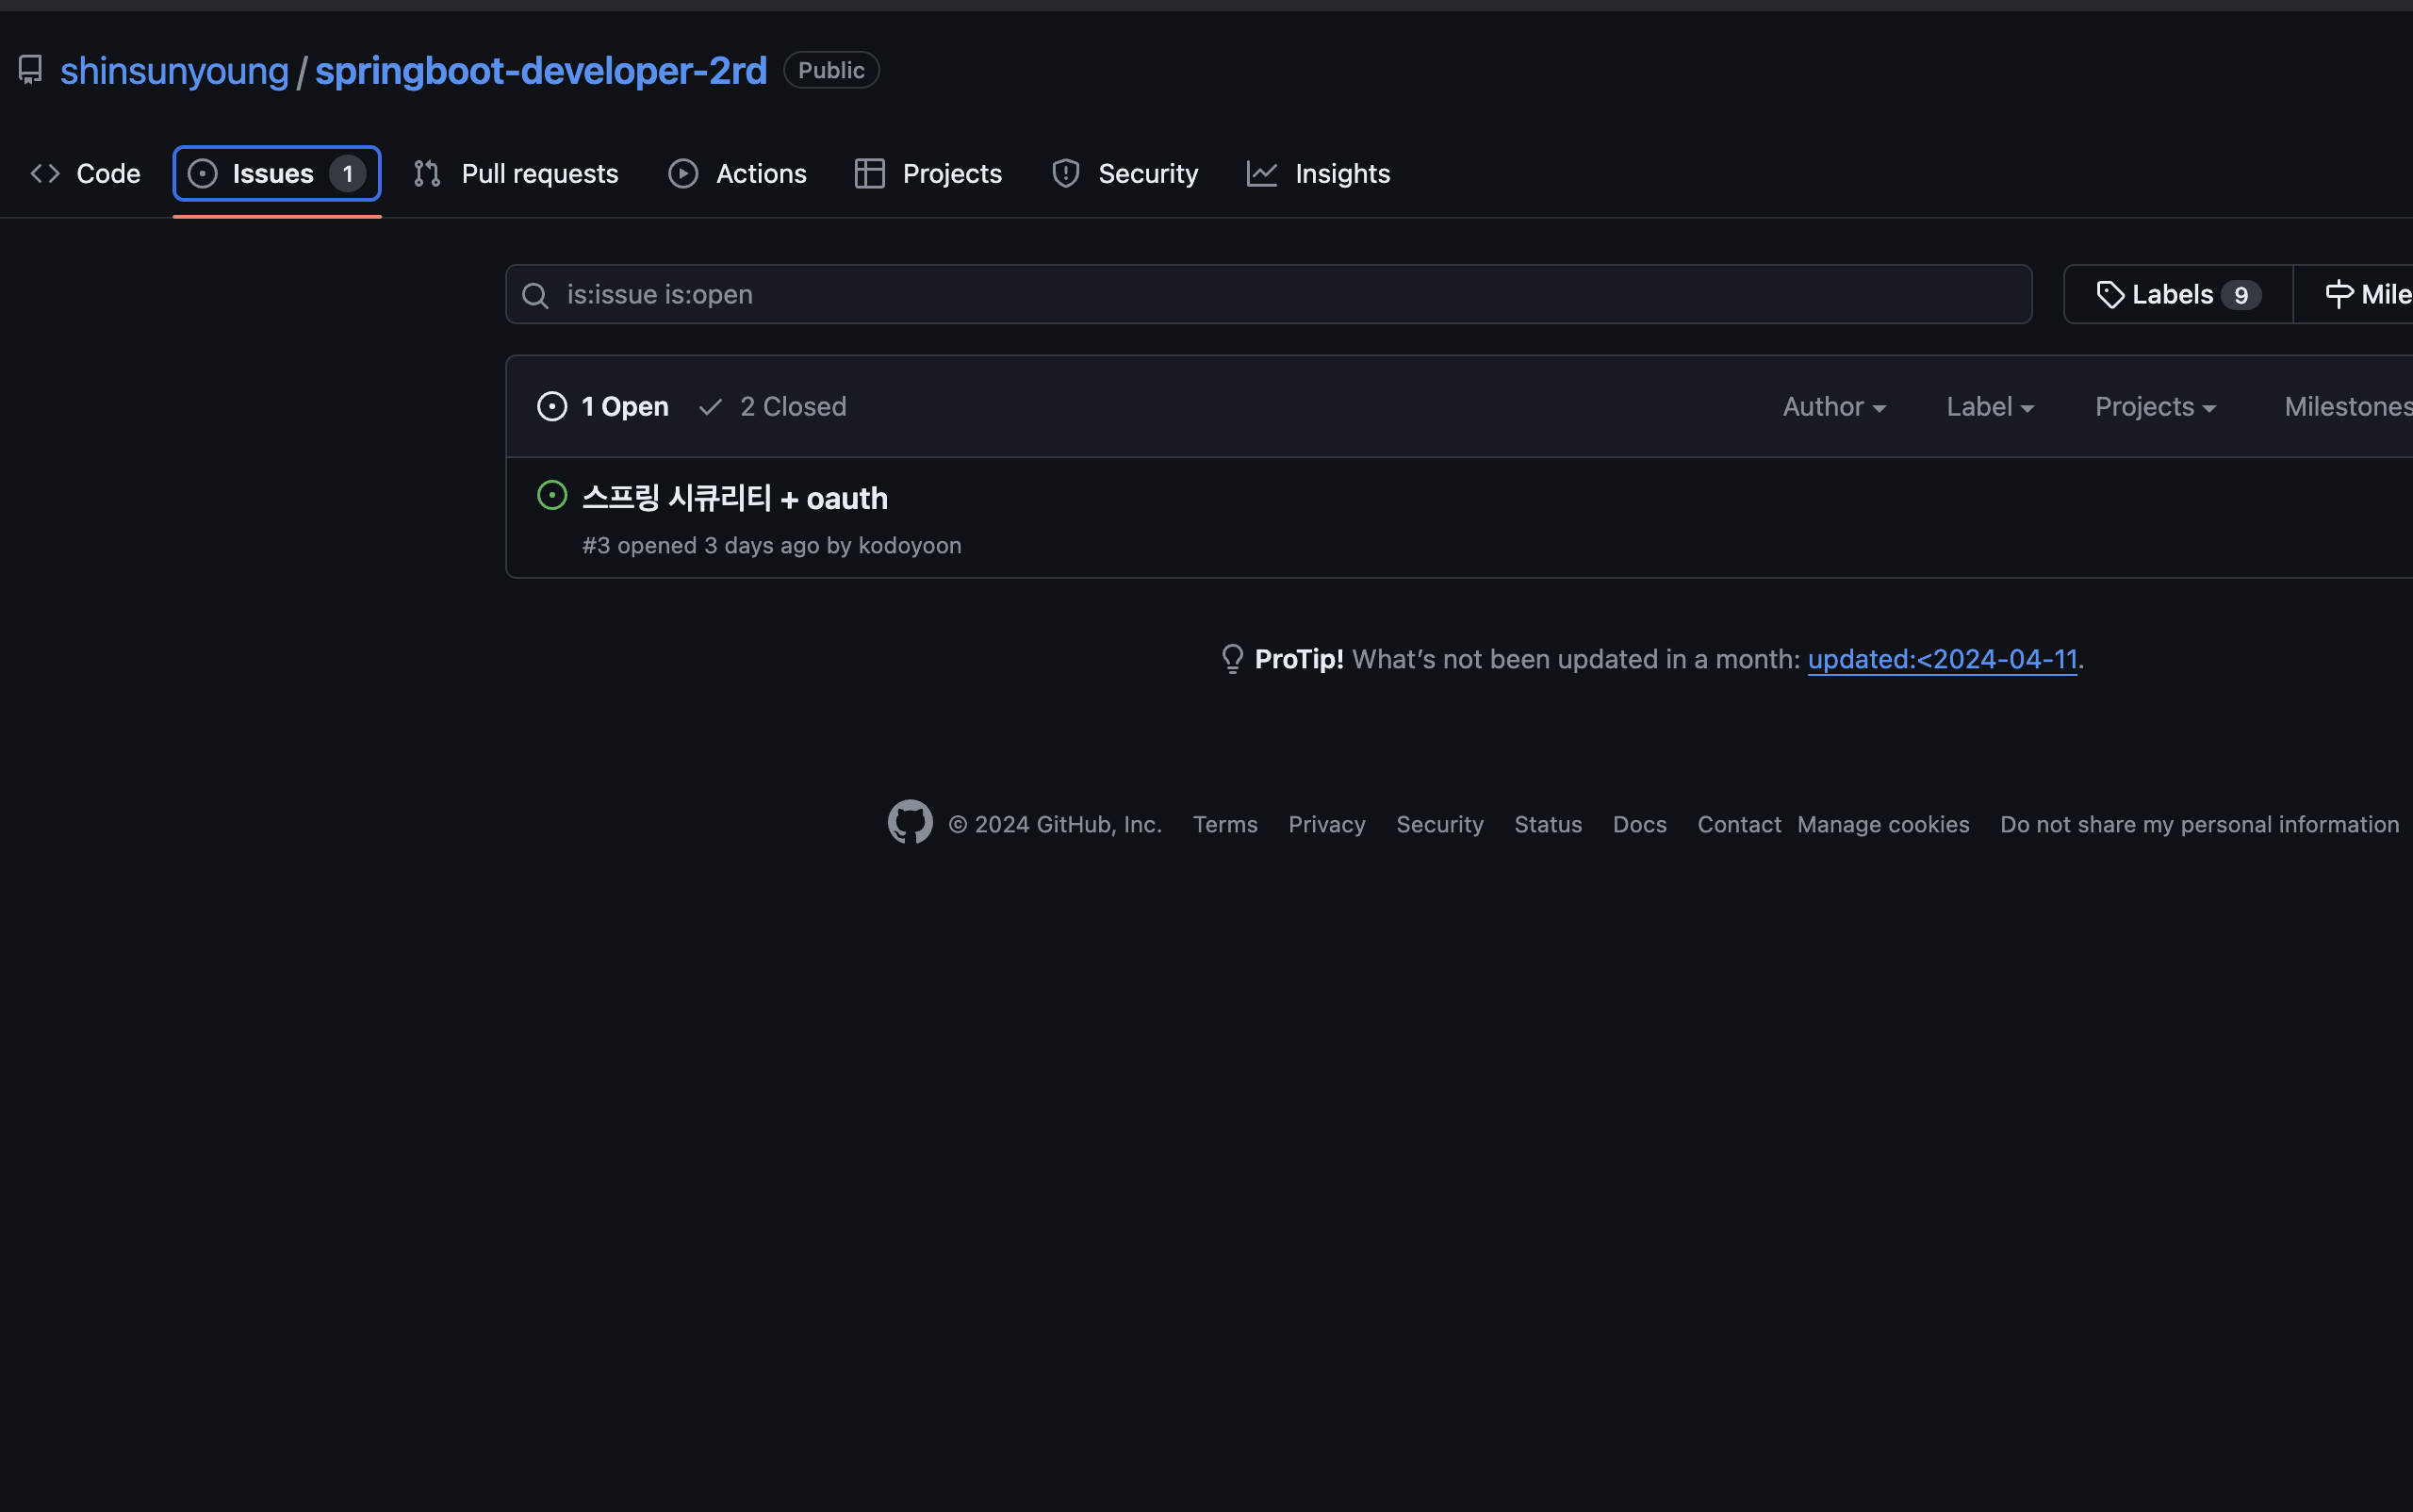Open the Pull requests tab

click(516, 173)
